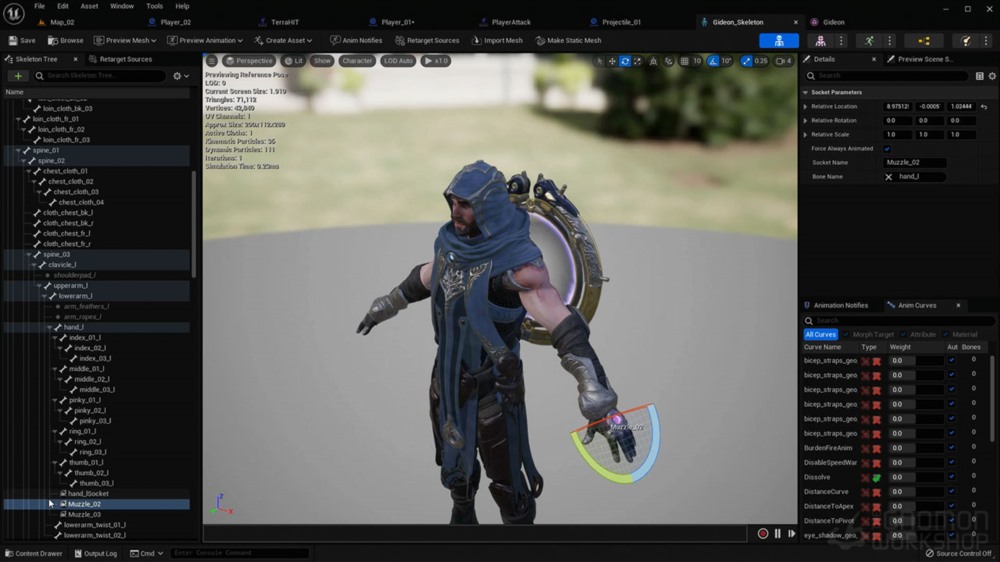Select the rotate gizmo tool

click(625, 61)
